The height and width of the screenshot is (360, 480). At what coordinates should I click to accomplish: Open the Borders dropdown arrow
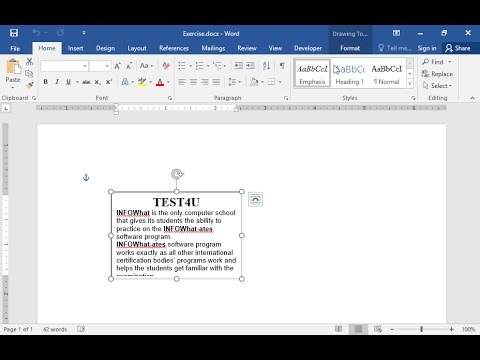pos(280,82)
